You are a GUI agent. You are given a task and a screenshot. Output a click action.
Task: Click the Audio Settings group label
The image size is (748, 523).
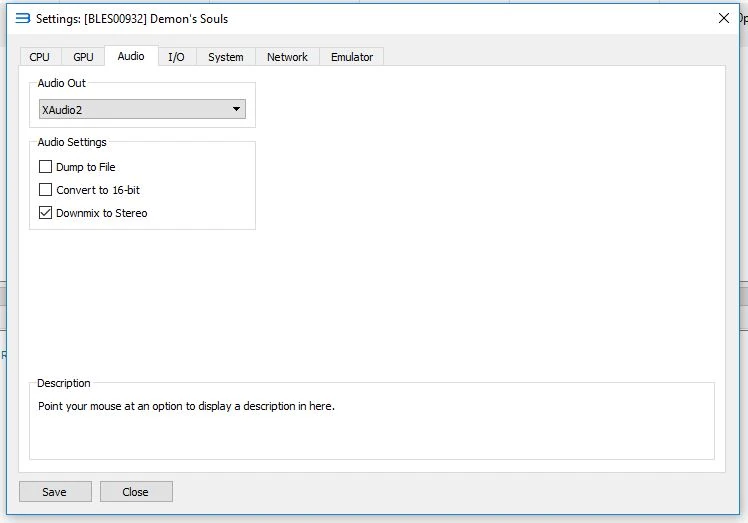pyautogui.click(x=72, y=142)
